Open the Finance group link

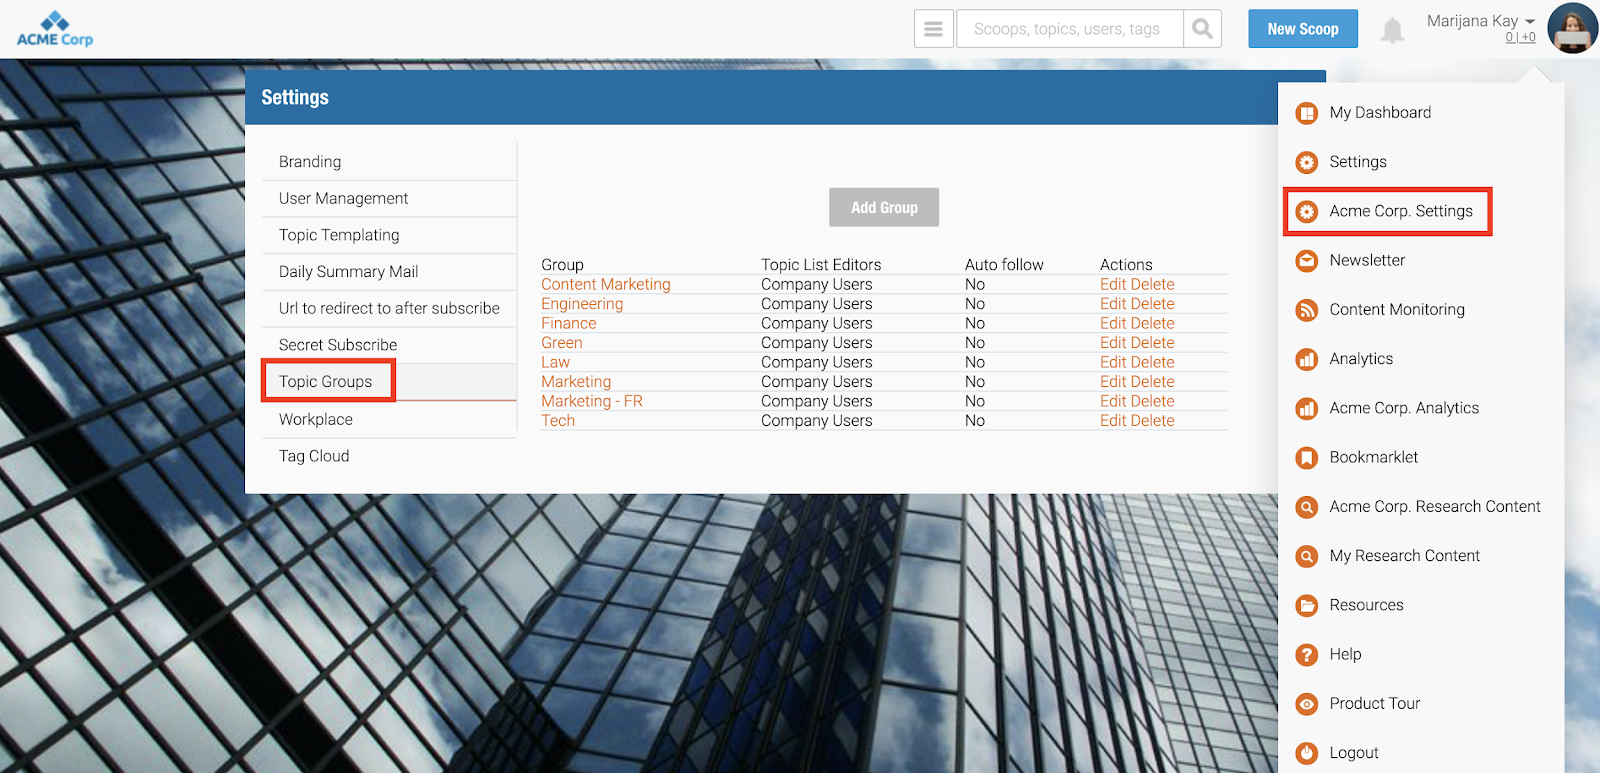point(569,324)
